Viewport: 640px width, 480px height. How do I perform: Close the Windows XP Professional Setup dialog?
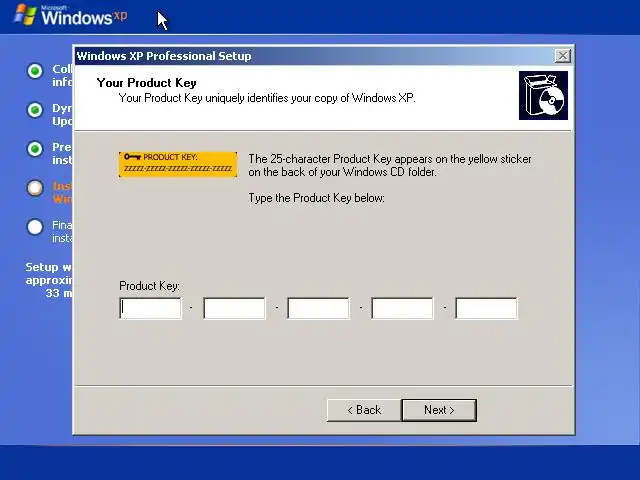coord(562,56)
